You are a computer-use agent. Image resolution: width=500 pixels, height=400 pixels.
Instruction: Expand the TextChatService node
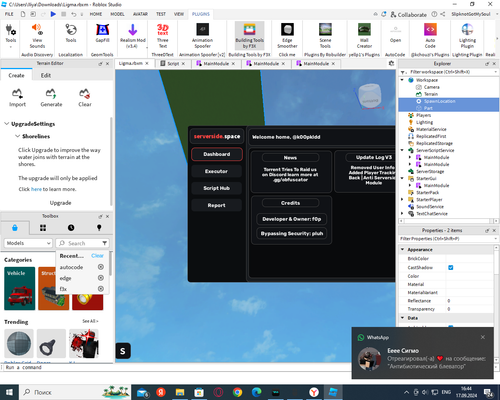pos(402,213)
